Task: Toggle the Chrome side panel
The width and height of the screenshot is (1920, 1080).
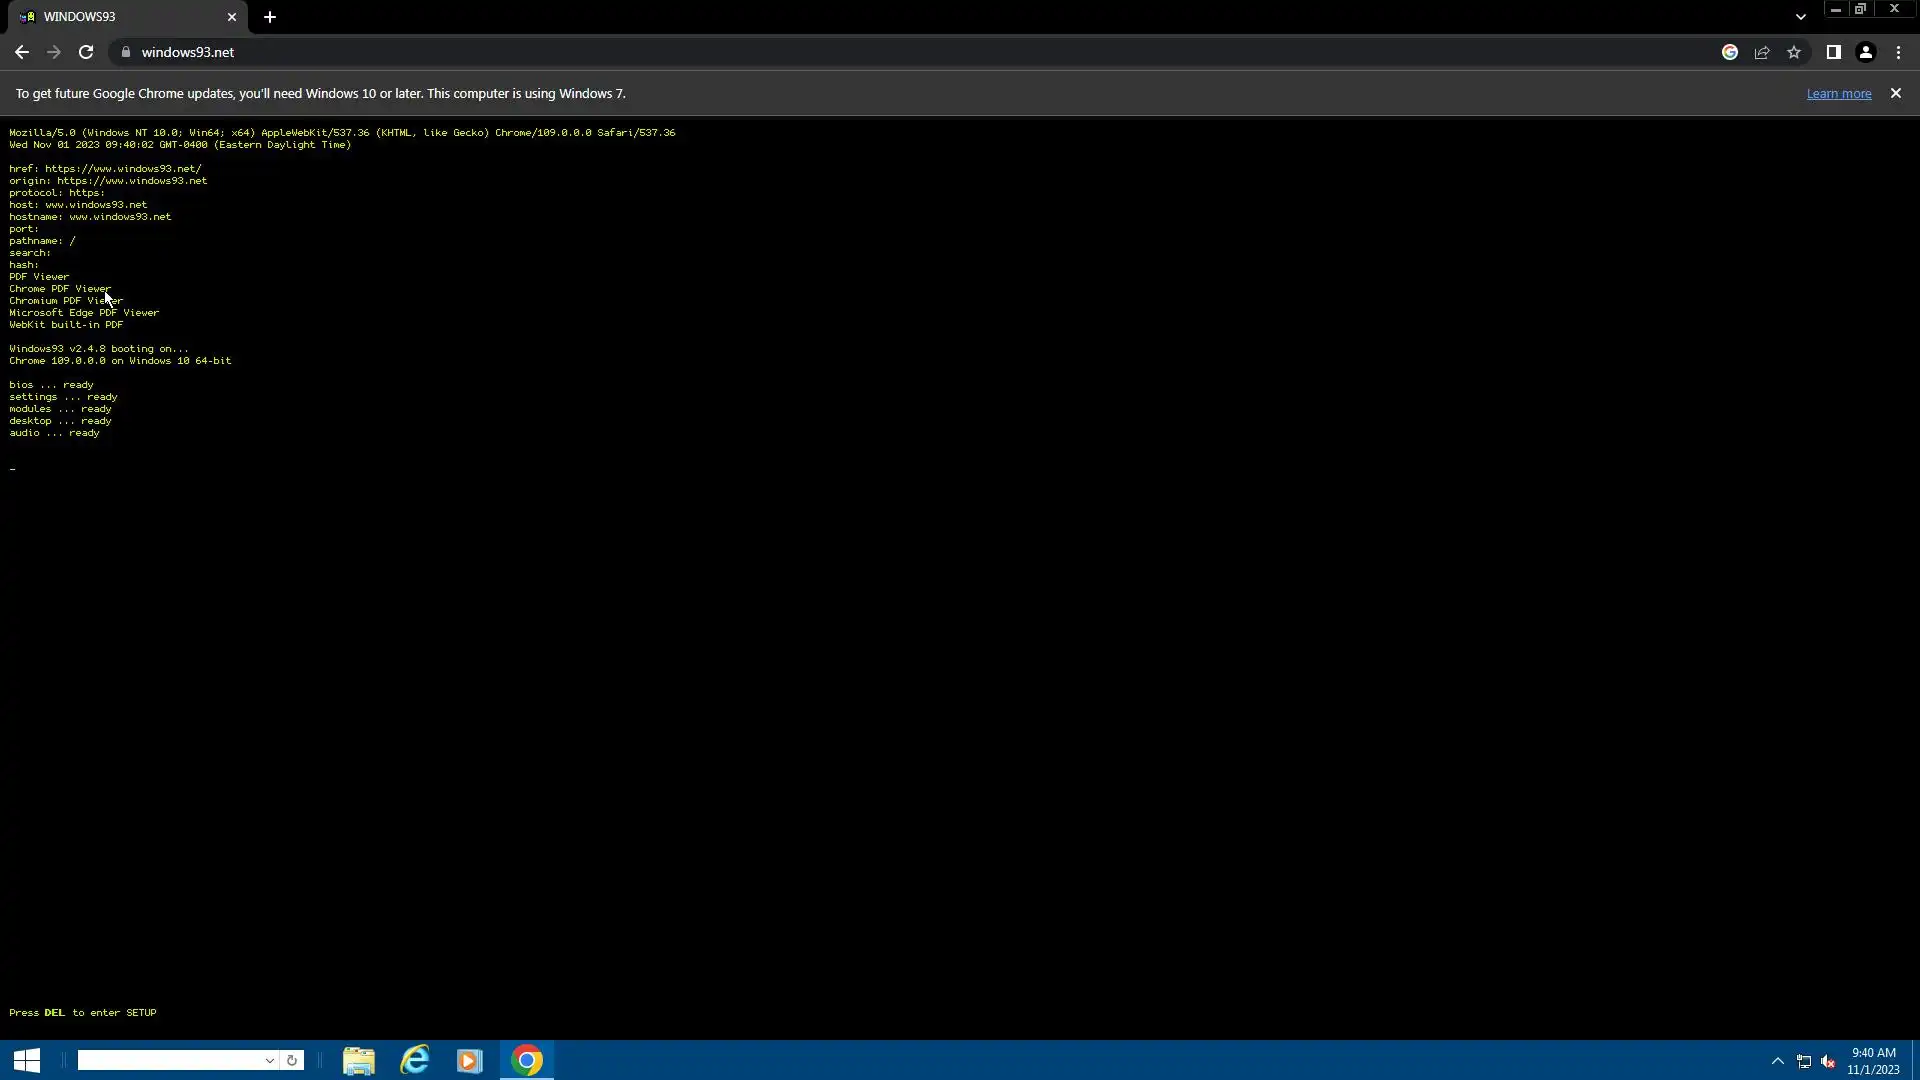Action: click(1833, 52)
